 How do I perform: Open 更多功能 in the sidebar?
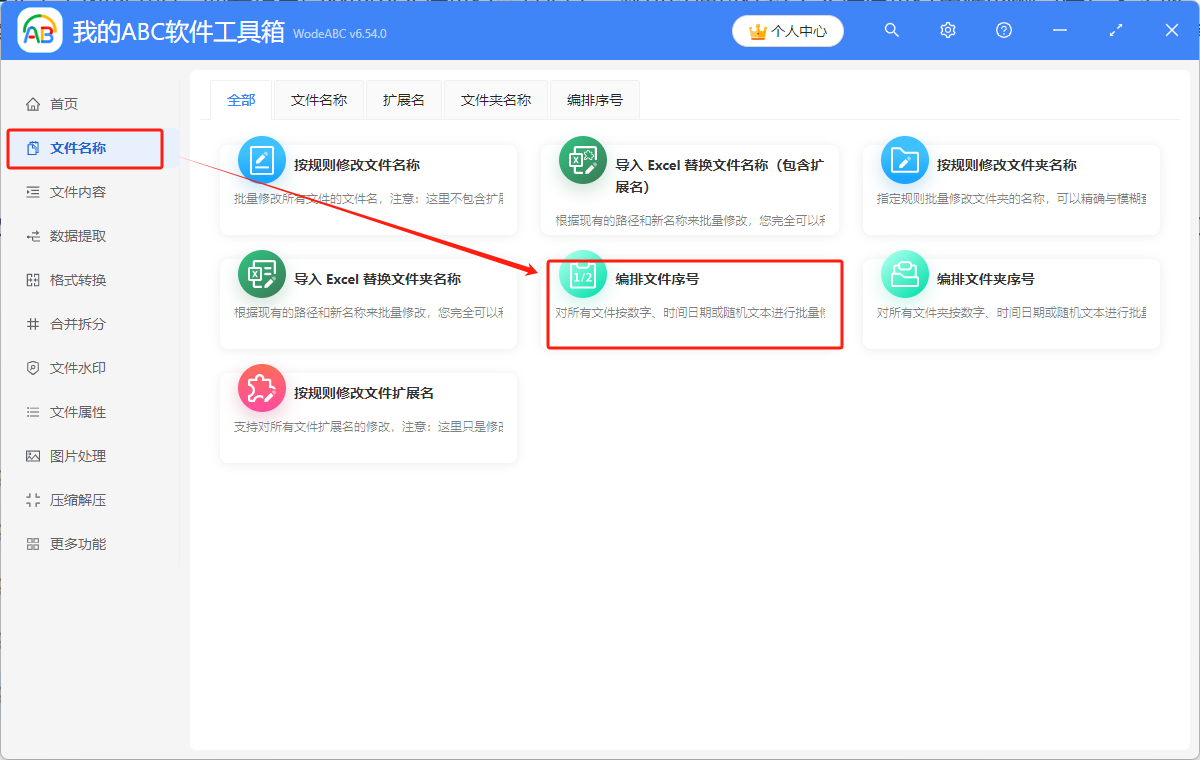point(78,544)
